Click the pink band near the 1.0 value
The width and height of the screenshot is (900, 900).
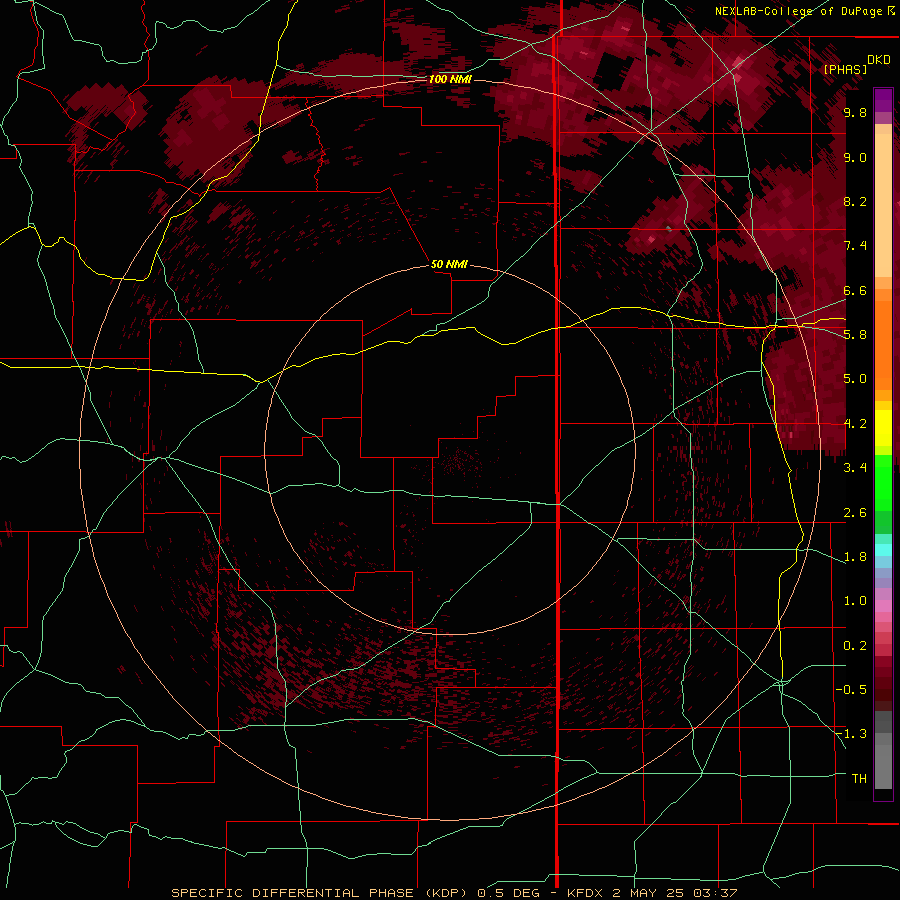pos(883,606)
